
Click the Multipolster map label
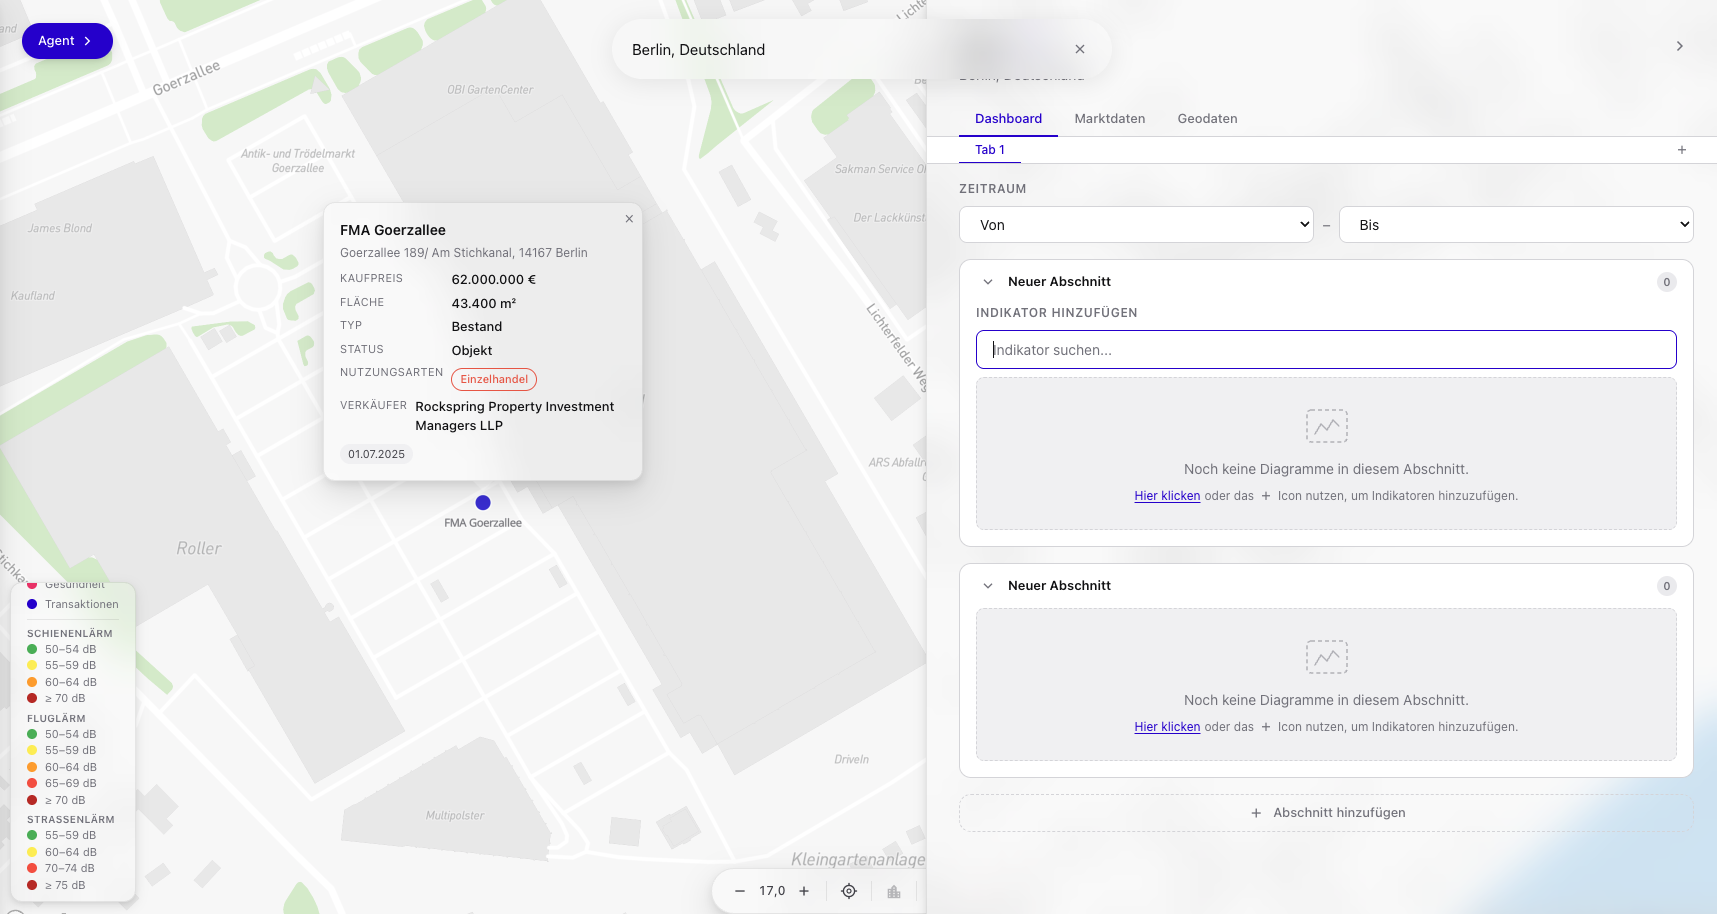(455, 816)
